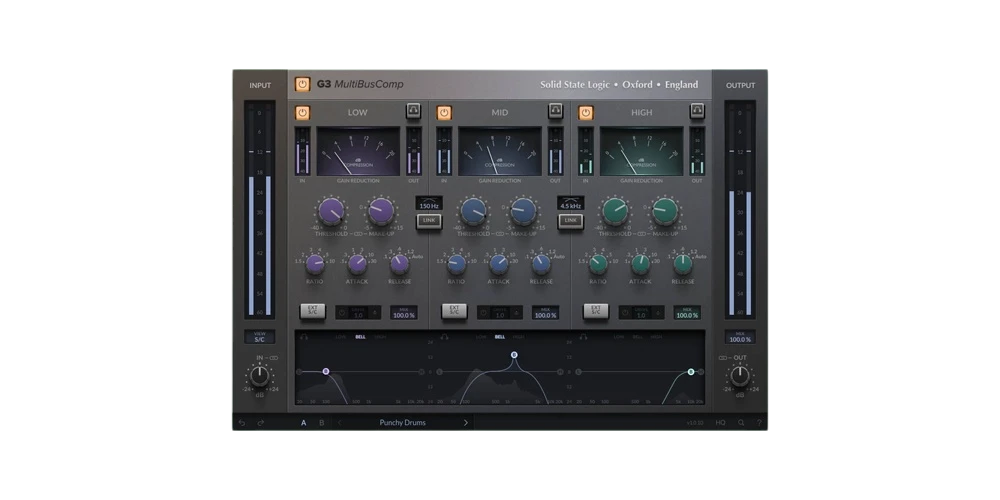Select BELL filter for MID sidechain
Image resolution: width=1000 pixels, height=500 pixels.
[x=499, y=337]
